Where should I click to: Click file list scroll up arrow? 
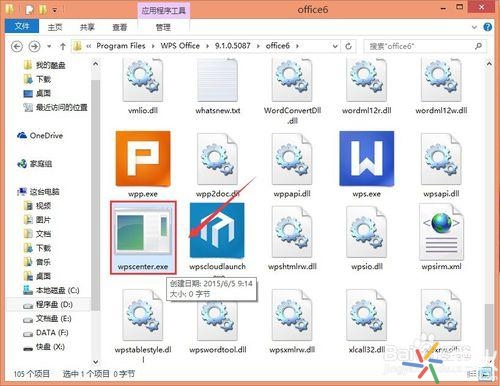[489, 63]
